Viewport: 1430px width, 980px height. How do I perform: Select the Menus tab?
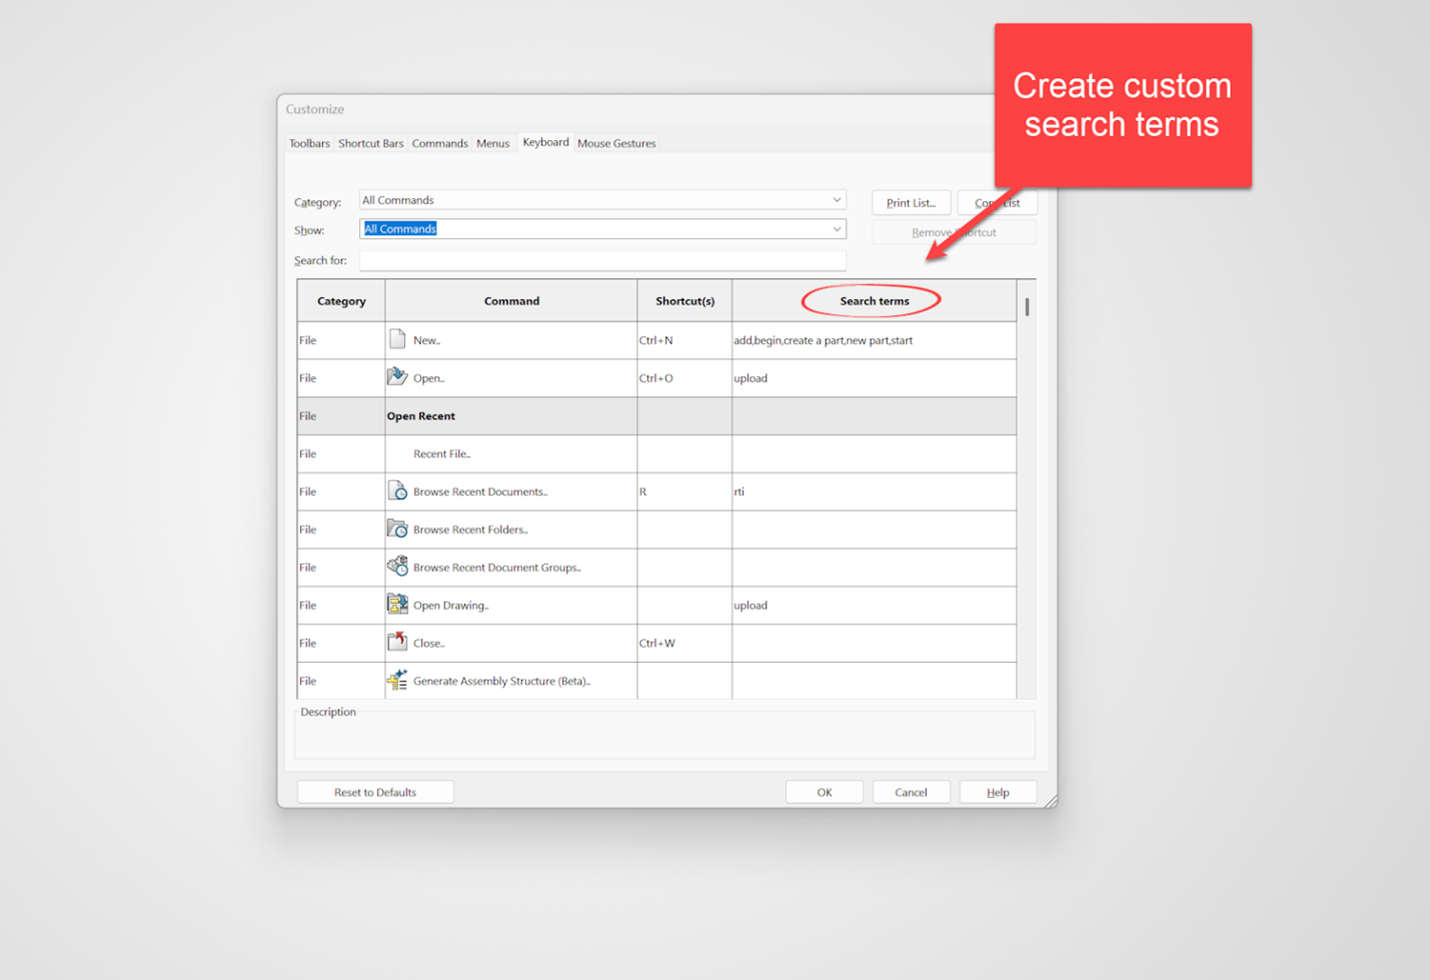click(493, 143)
